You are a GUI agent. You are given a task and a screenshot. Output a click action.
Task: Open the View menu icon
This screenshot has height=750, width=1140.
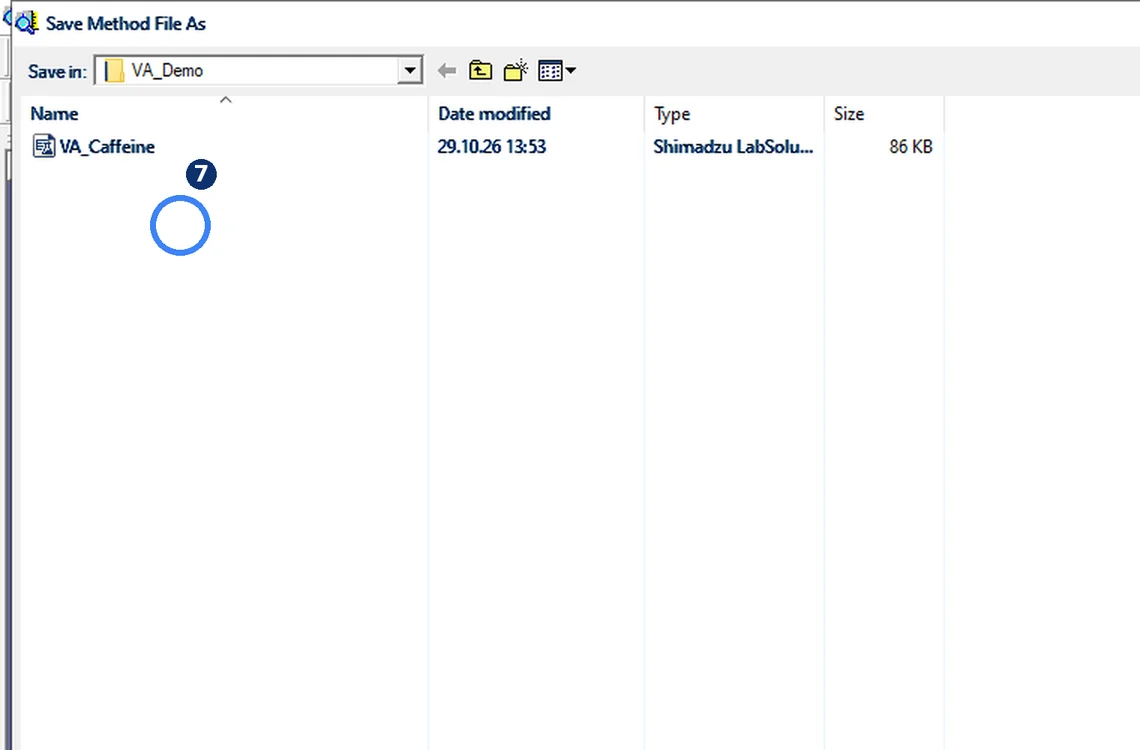[550, 70]
